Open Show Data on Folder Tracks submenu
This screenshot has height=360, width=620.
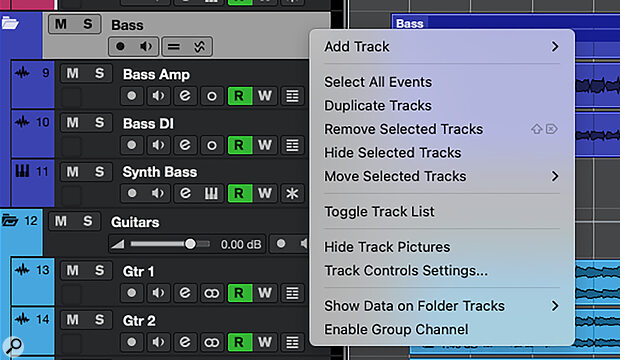tap(442, 306)
